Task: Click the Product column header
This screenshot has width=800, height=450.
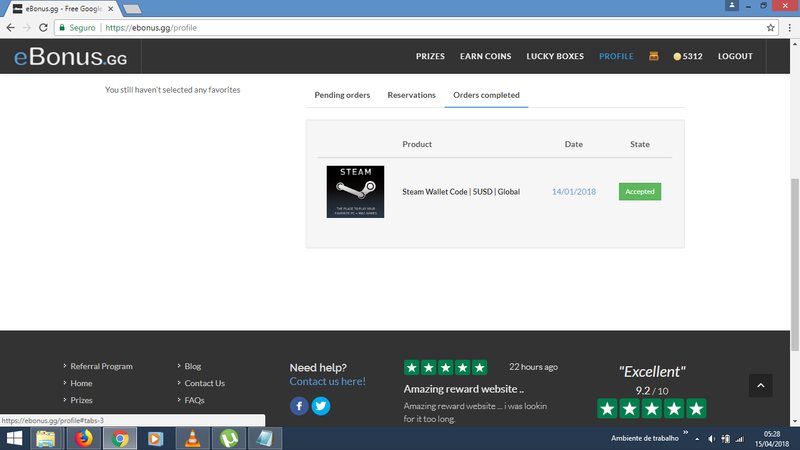Action: (417, 144)
